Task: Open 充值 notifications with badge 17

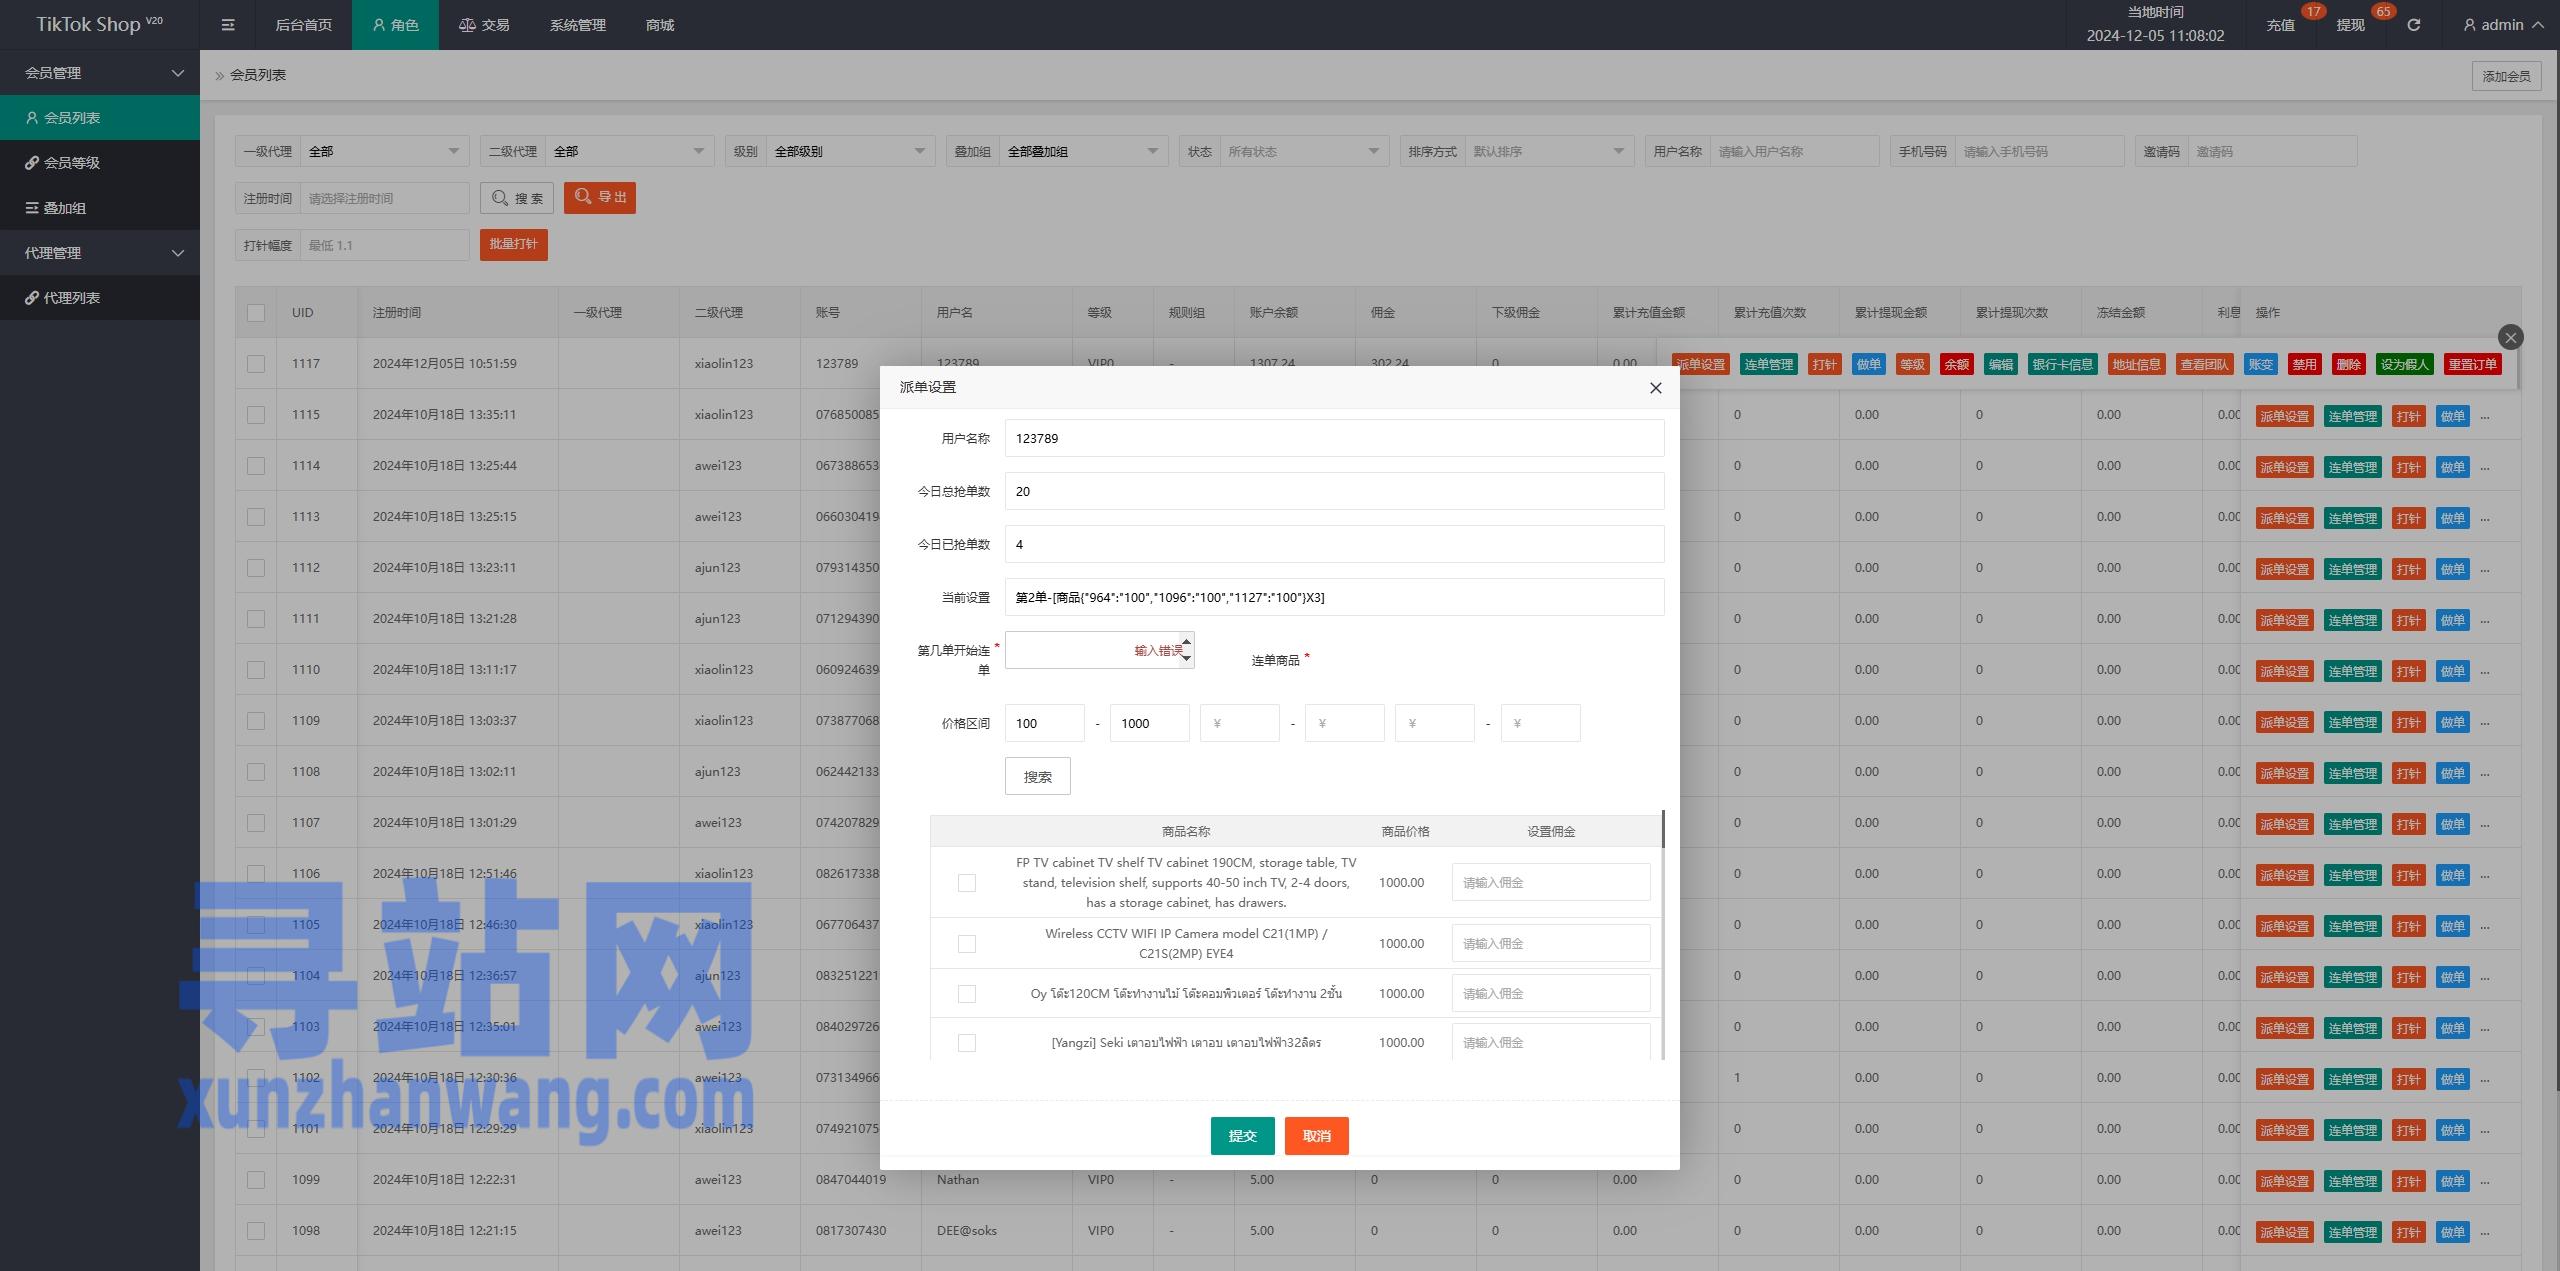Action: (x=2280, y=25)
